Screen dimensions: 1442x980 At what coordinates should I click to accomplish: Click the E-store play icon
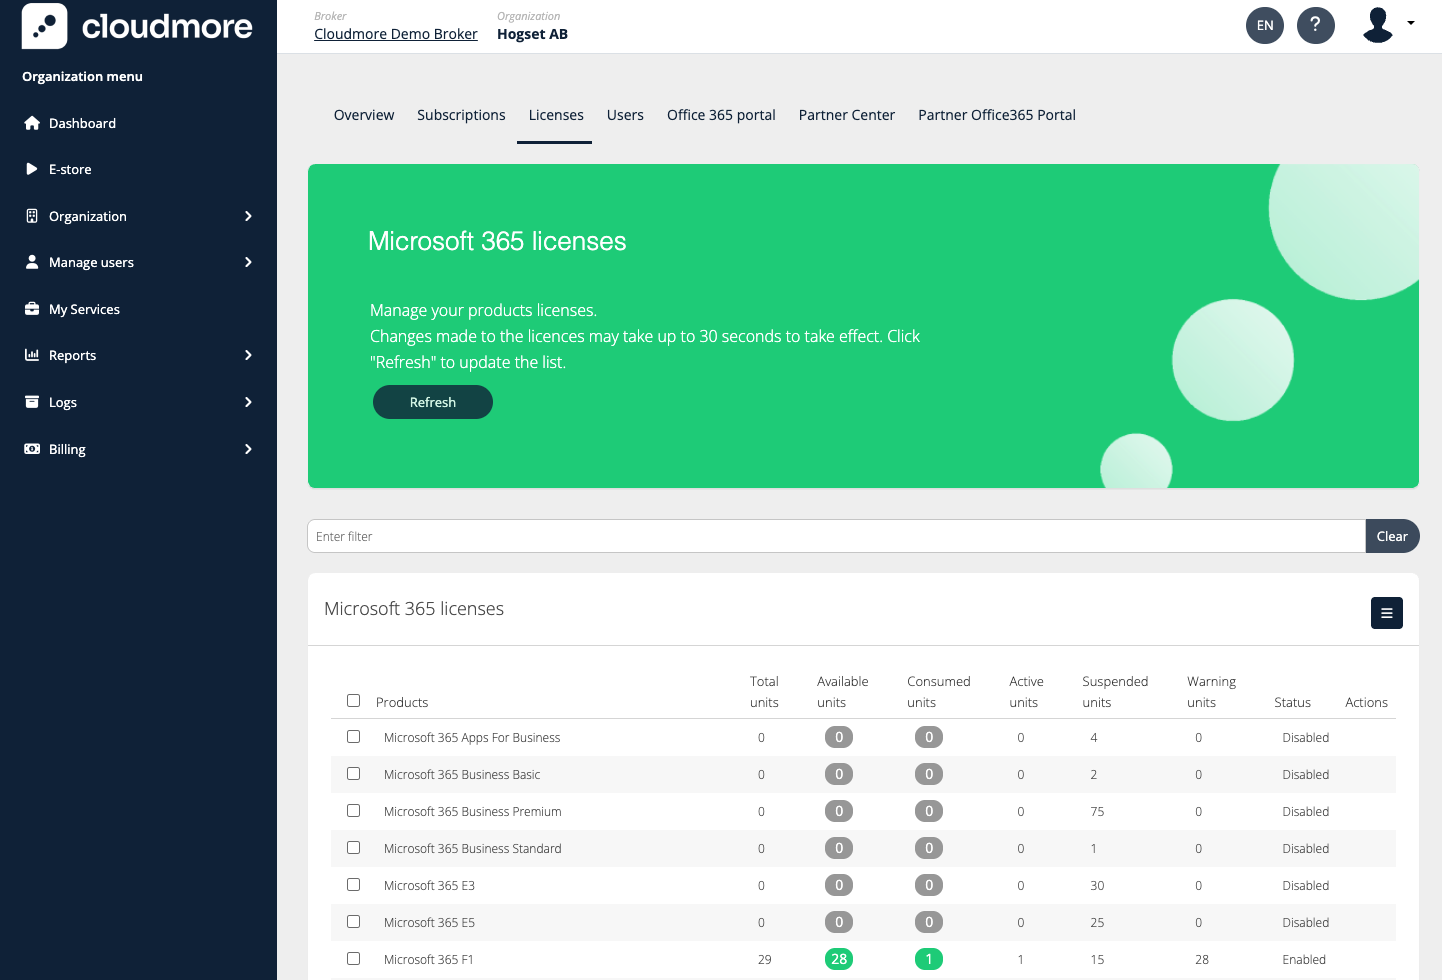click(32, 169)
